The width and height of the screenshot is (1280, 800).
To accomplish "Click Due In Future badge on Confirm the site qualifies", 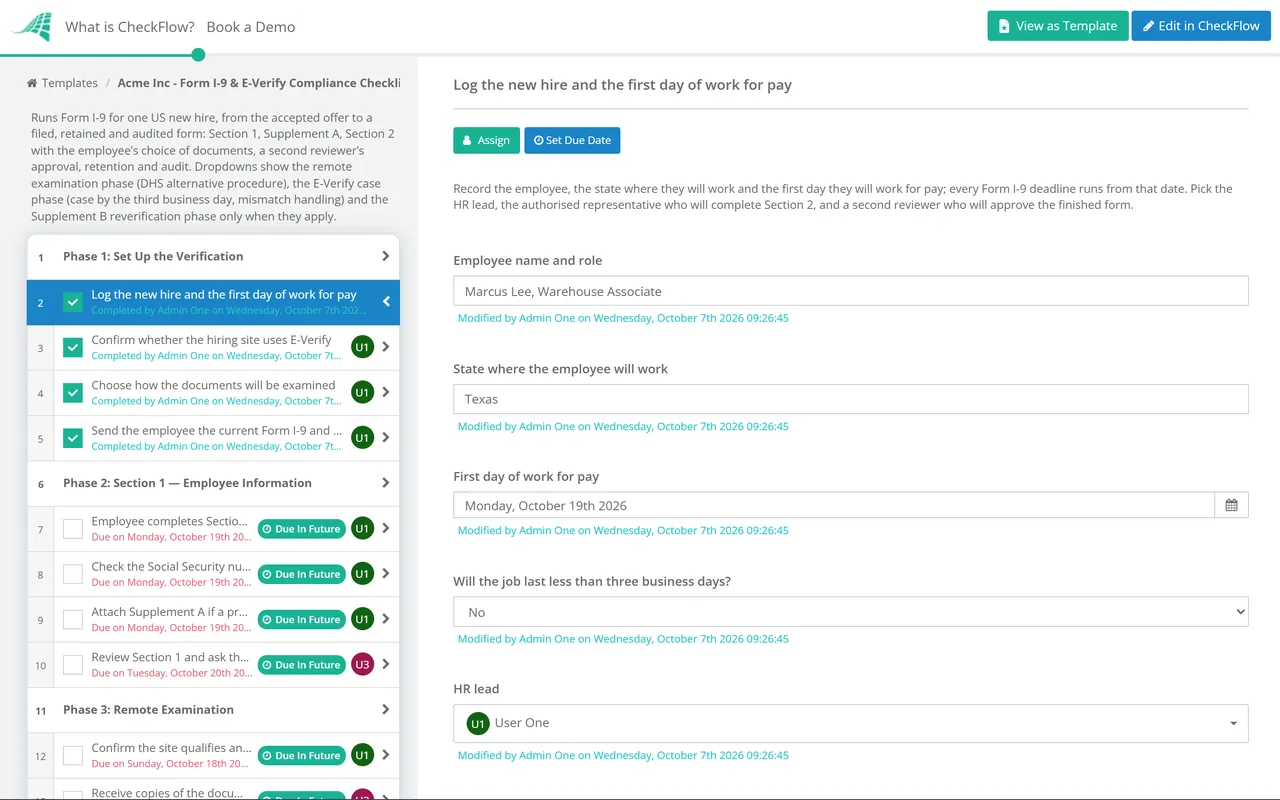I will (301, 756).
